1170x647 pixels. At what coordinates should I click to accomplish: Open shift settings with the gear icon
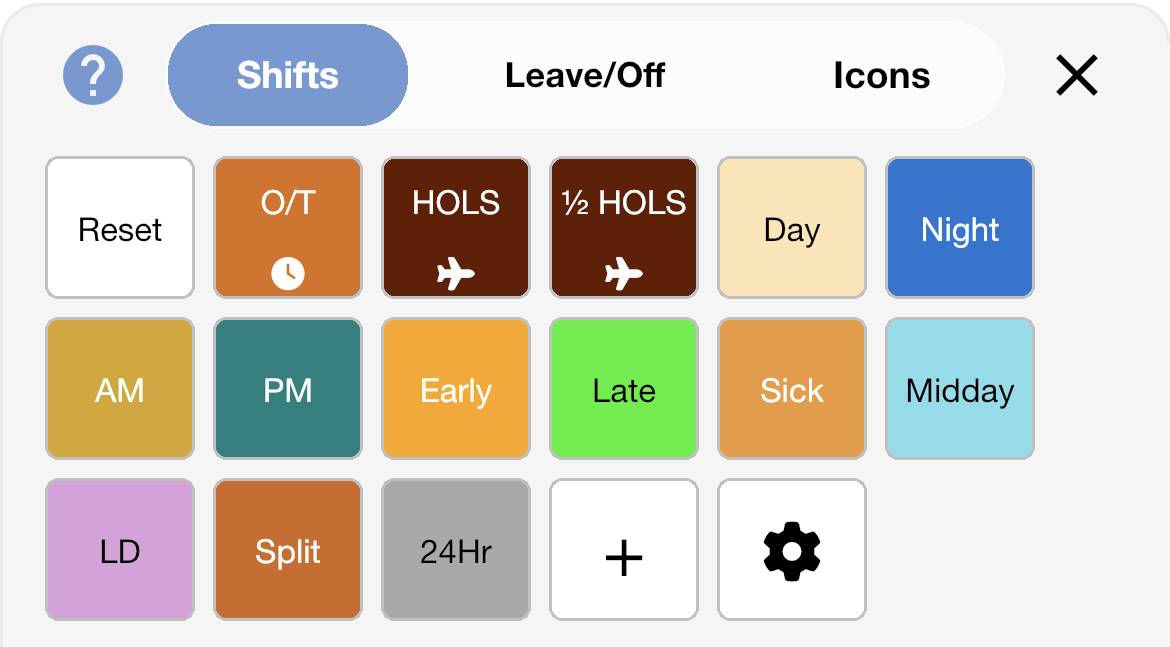791,549
